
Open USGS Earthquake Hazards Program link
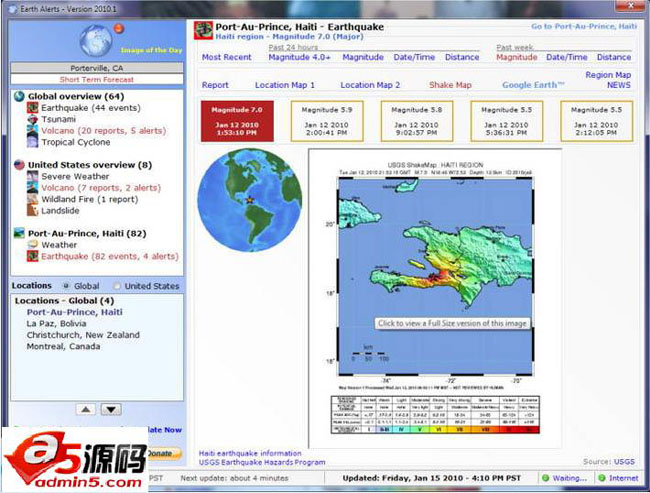coord(262,462)
